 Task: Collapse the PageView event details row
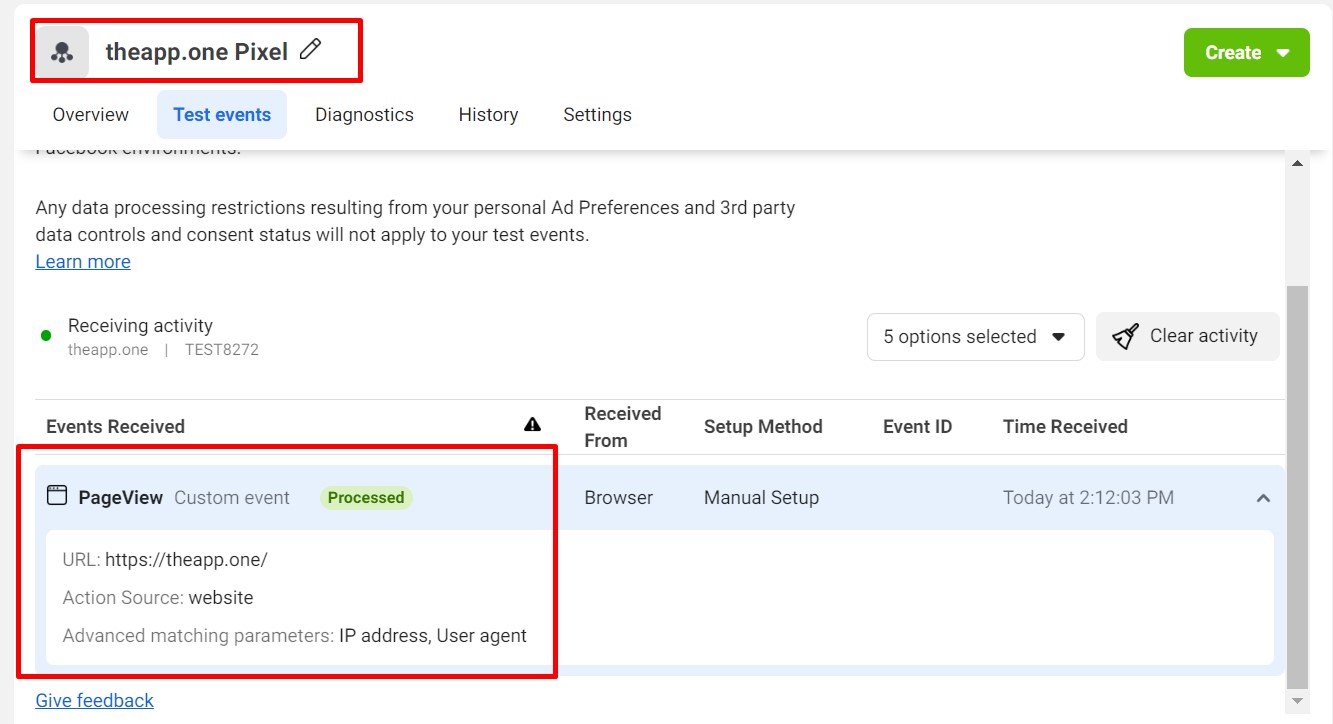pyautogui.click(x=1263, y=498)
